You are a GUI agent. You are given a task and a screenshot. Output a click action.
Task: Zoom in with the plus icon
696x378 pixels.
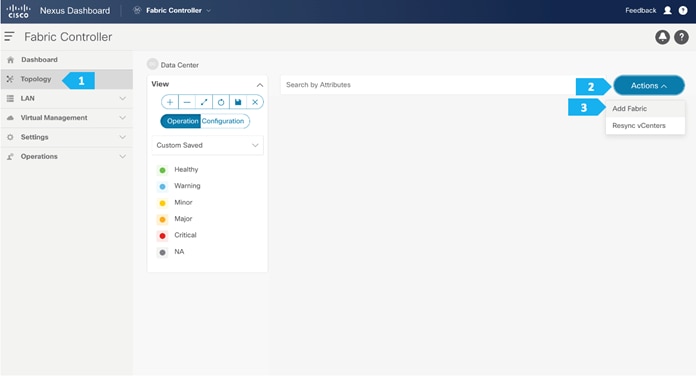[x=170, y=102]
